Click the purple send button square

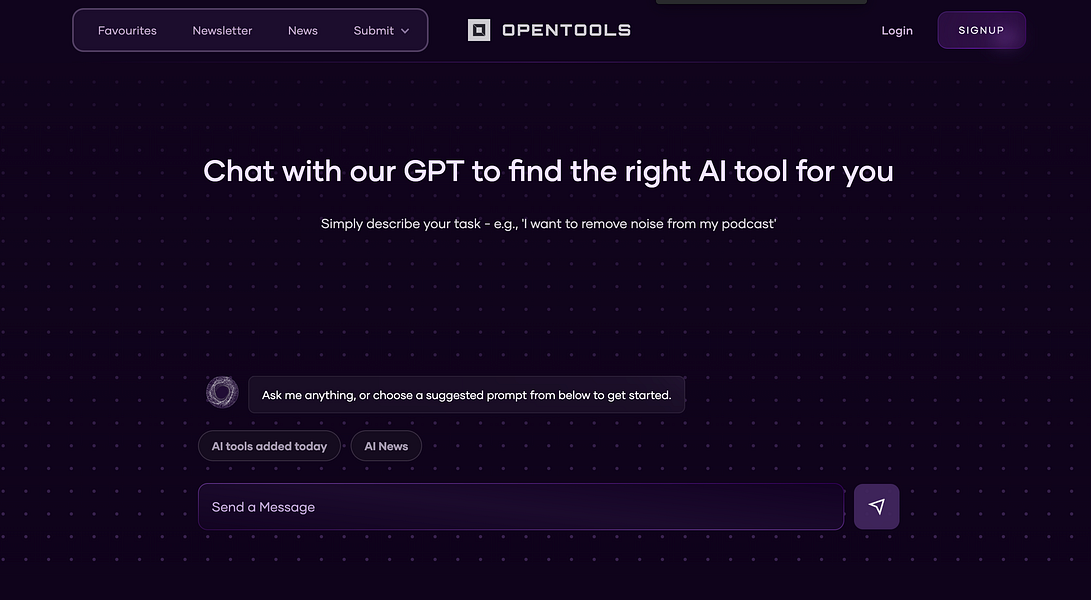(876, 506)
